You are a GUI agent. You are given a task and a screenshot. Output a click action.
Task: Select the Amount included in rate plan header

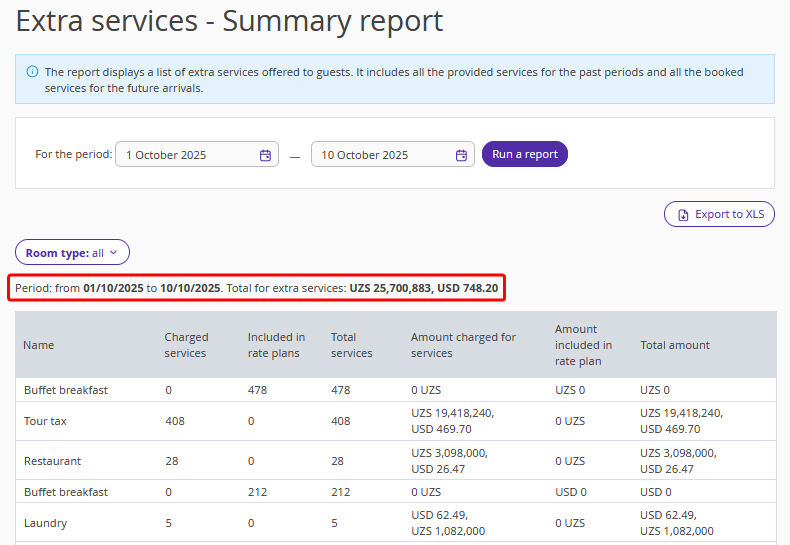(x=583, y=345)
